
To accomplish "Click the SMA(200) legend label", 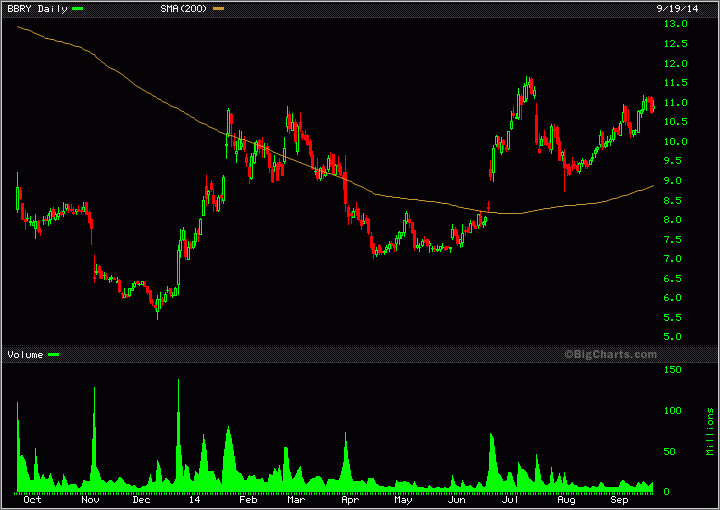I will (x=184, y=9).
